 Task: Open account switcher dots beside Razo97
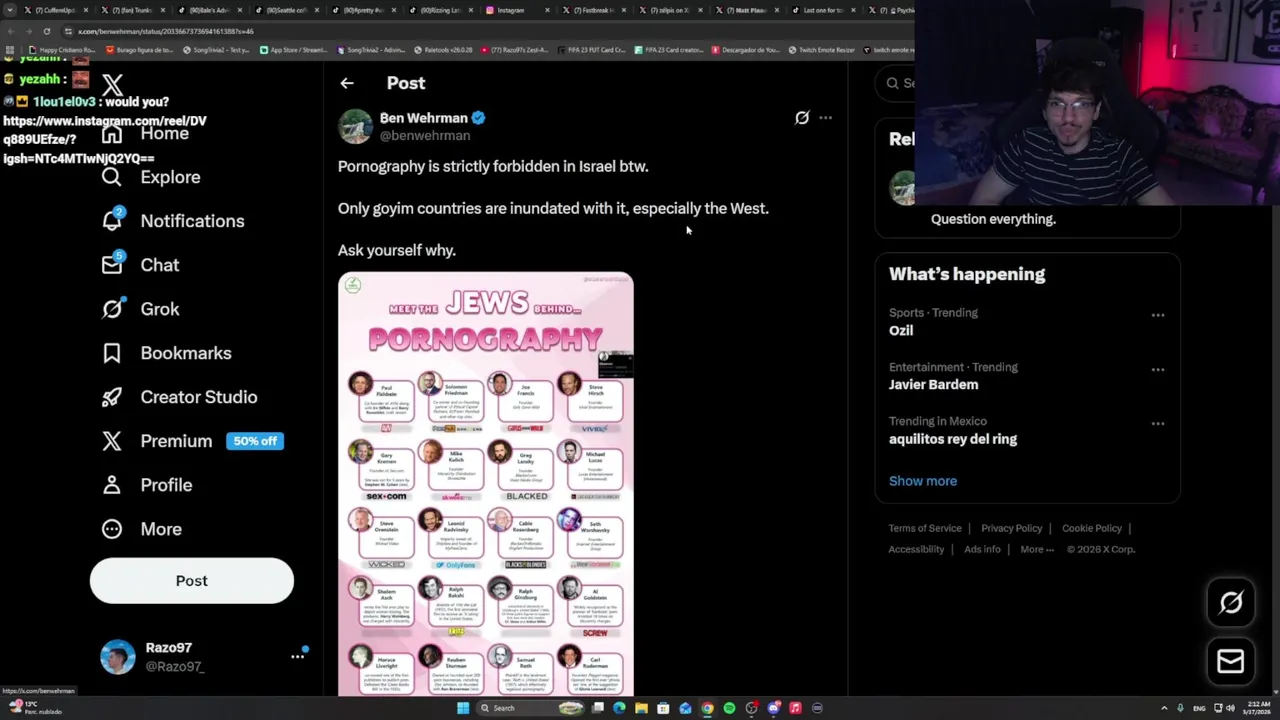pyautogui.click(x=297, y=657)
